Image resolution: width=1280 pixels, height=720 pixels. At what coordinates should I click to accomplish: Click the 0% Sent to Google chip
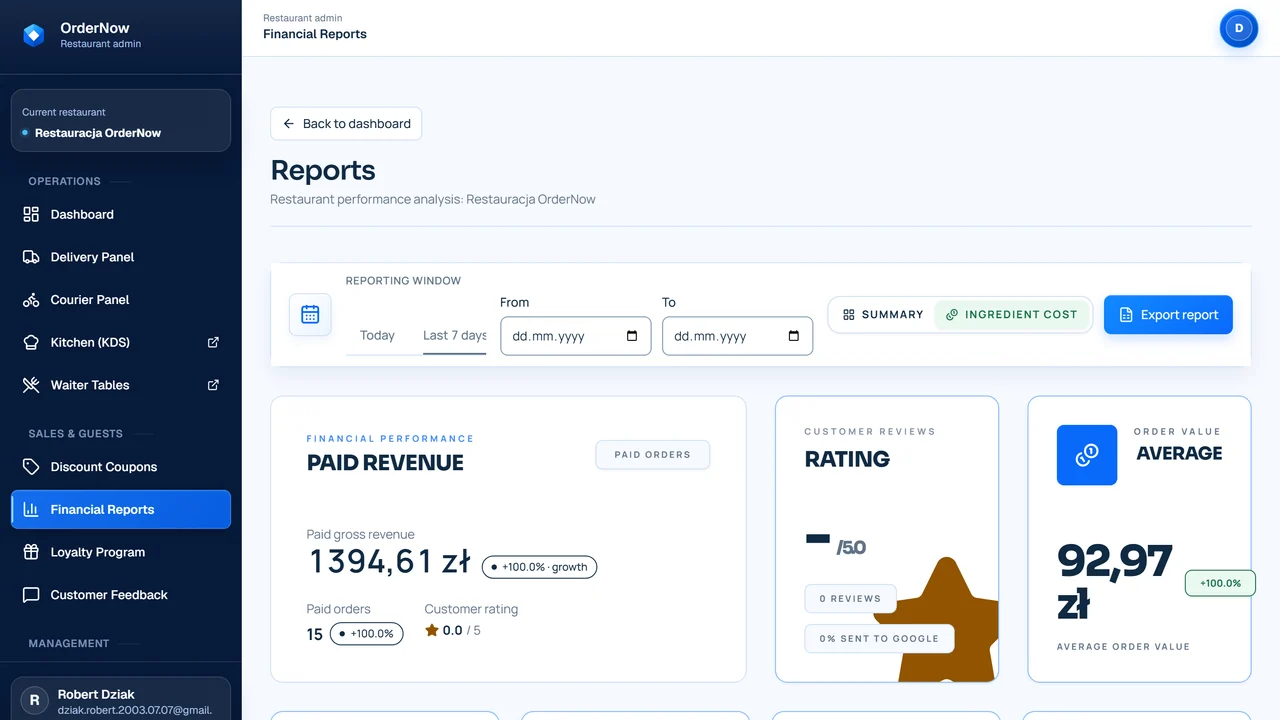[x=879, y=639]
